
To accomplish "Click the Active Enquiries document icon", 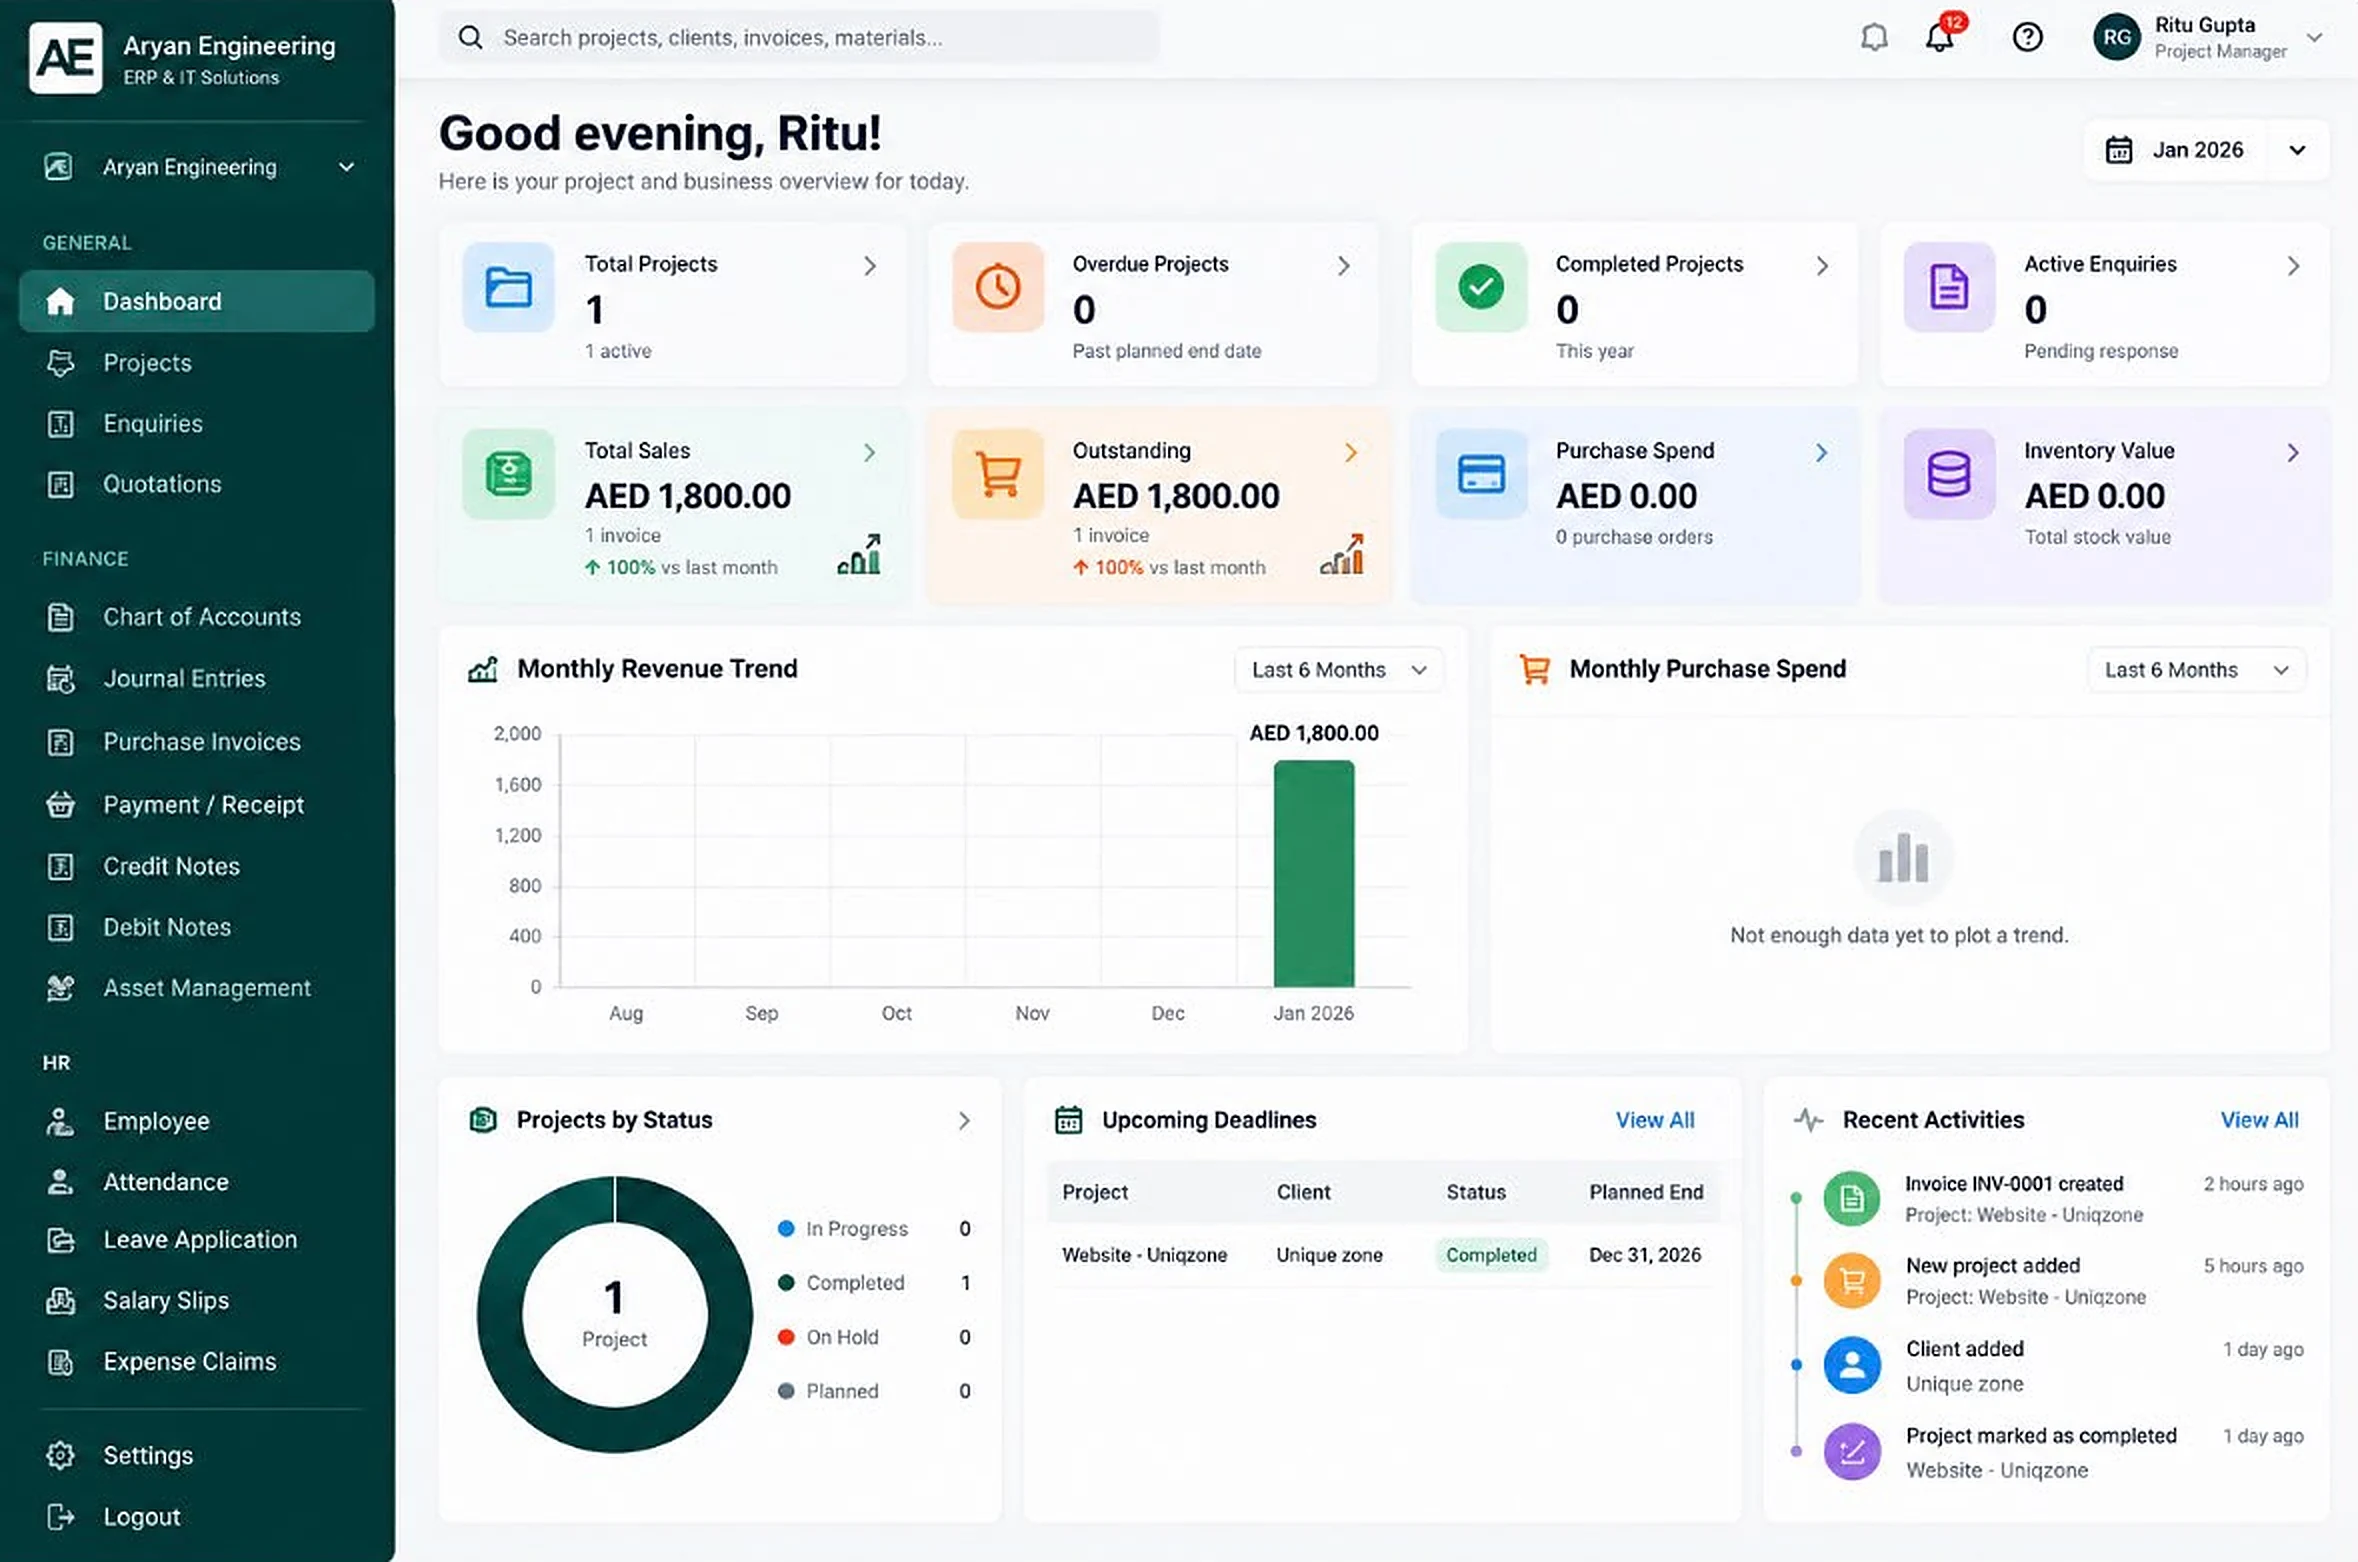I will (x=1949, y=287).
